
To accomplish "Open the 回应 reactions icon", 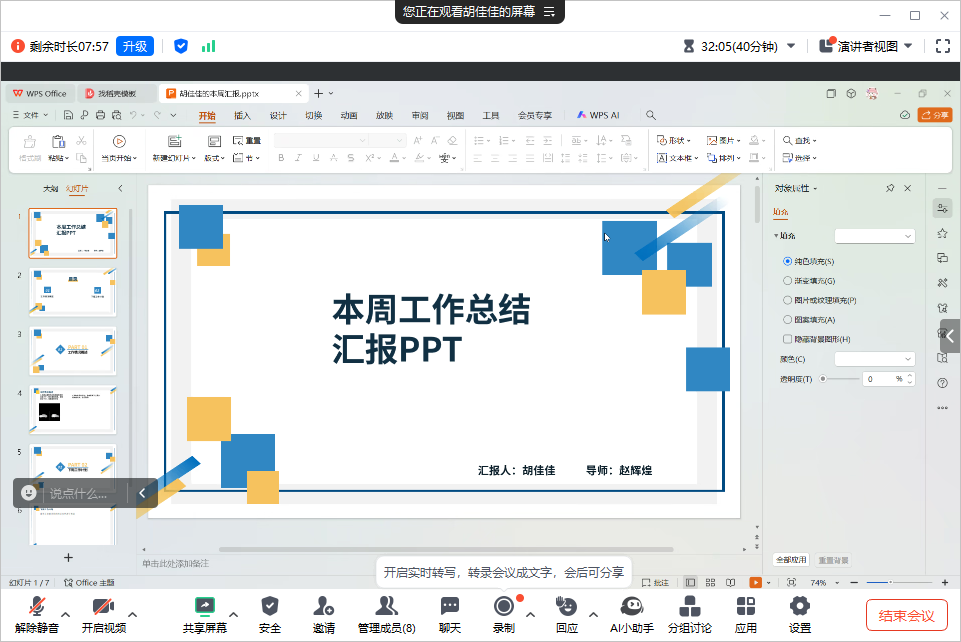I will pos(567,615).
